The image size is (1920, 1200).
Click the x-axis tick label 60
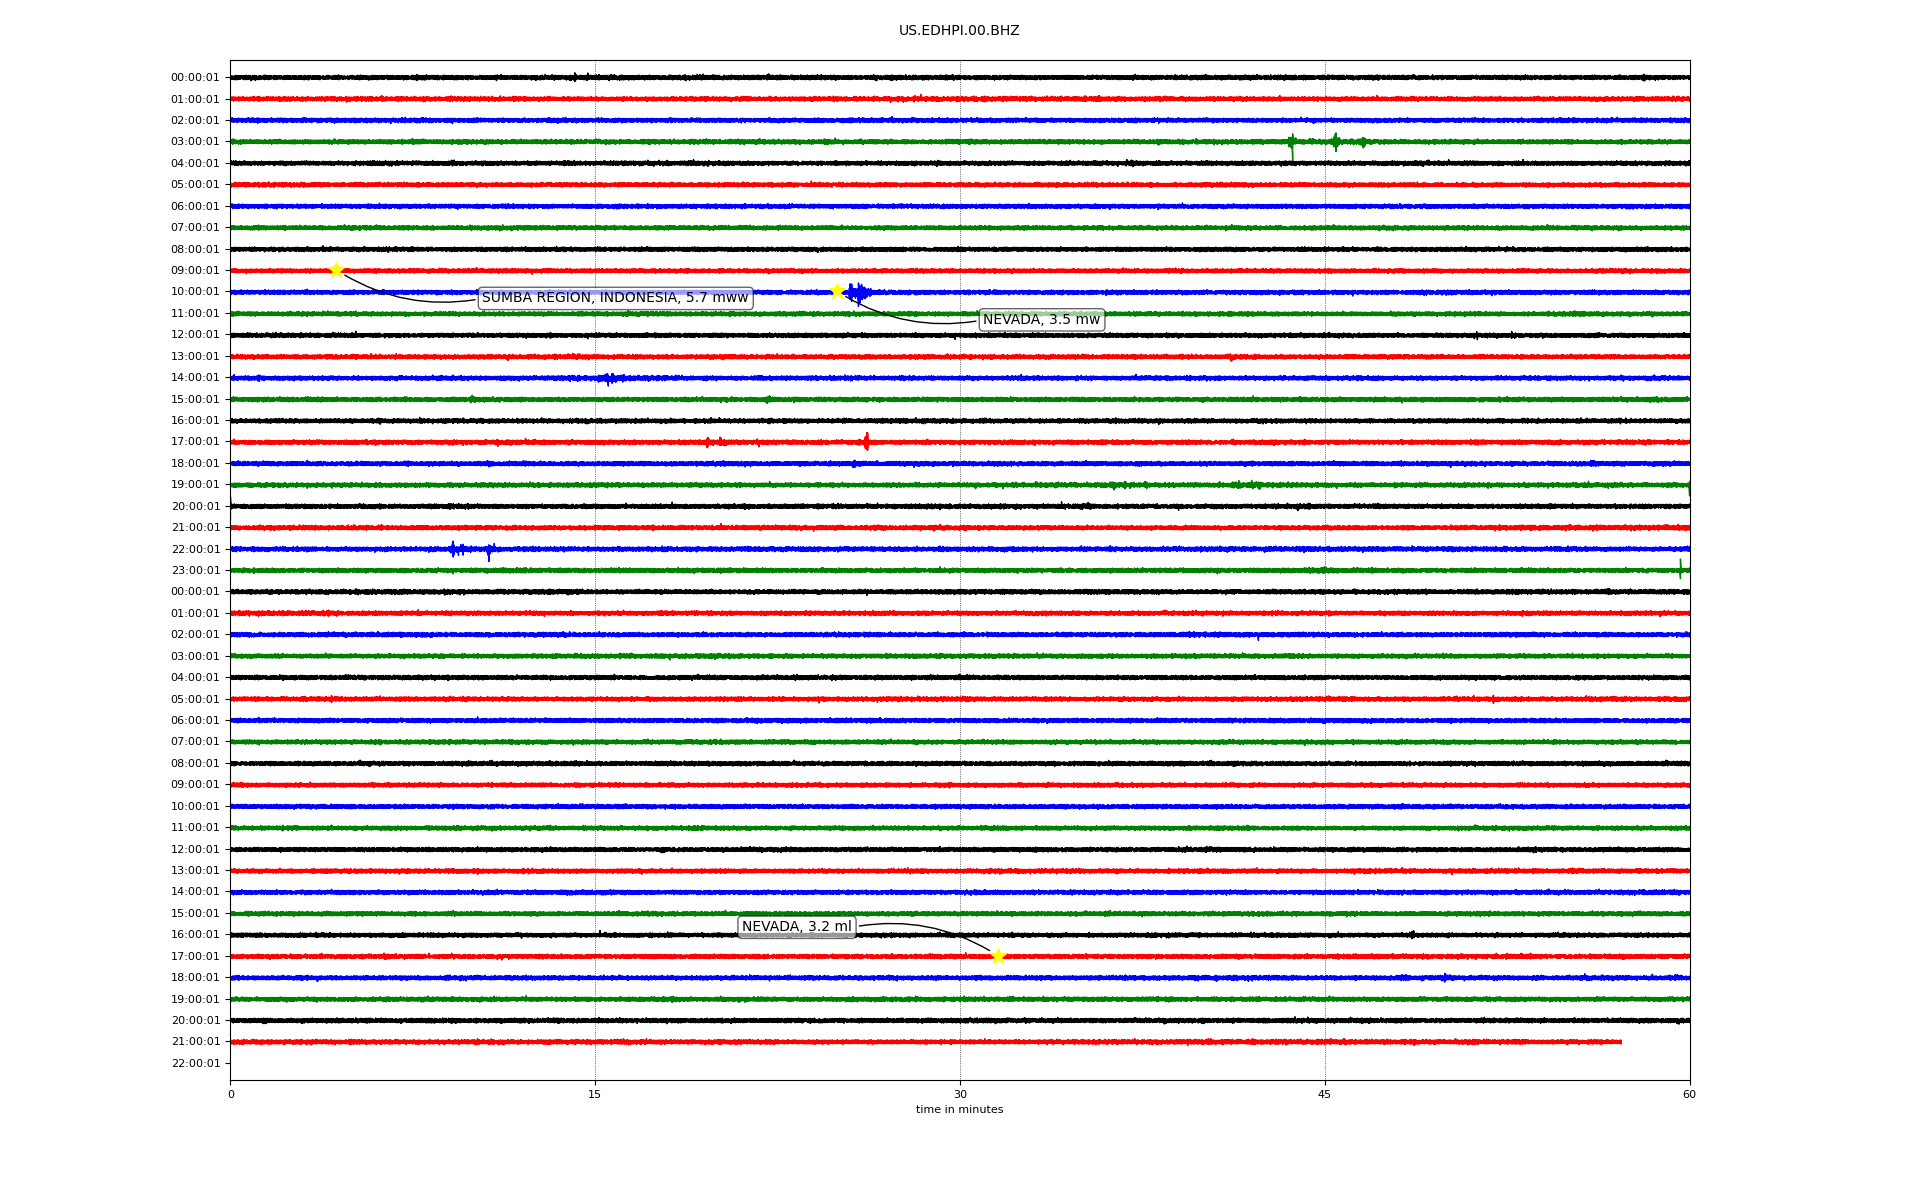pos(1689,1094)
